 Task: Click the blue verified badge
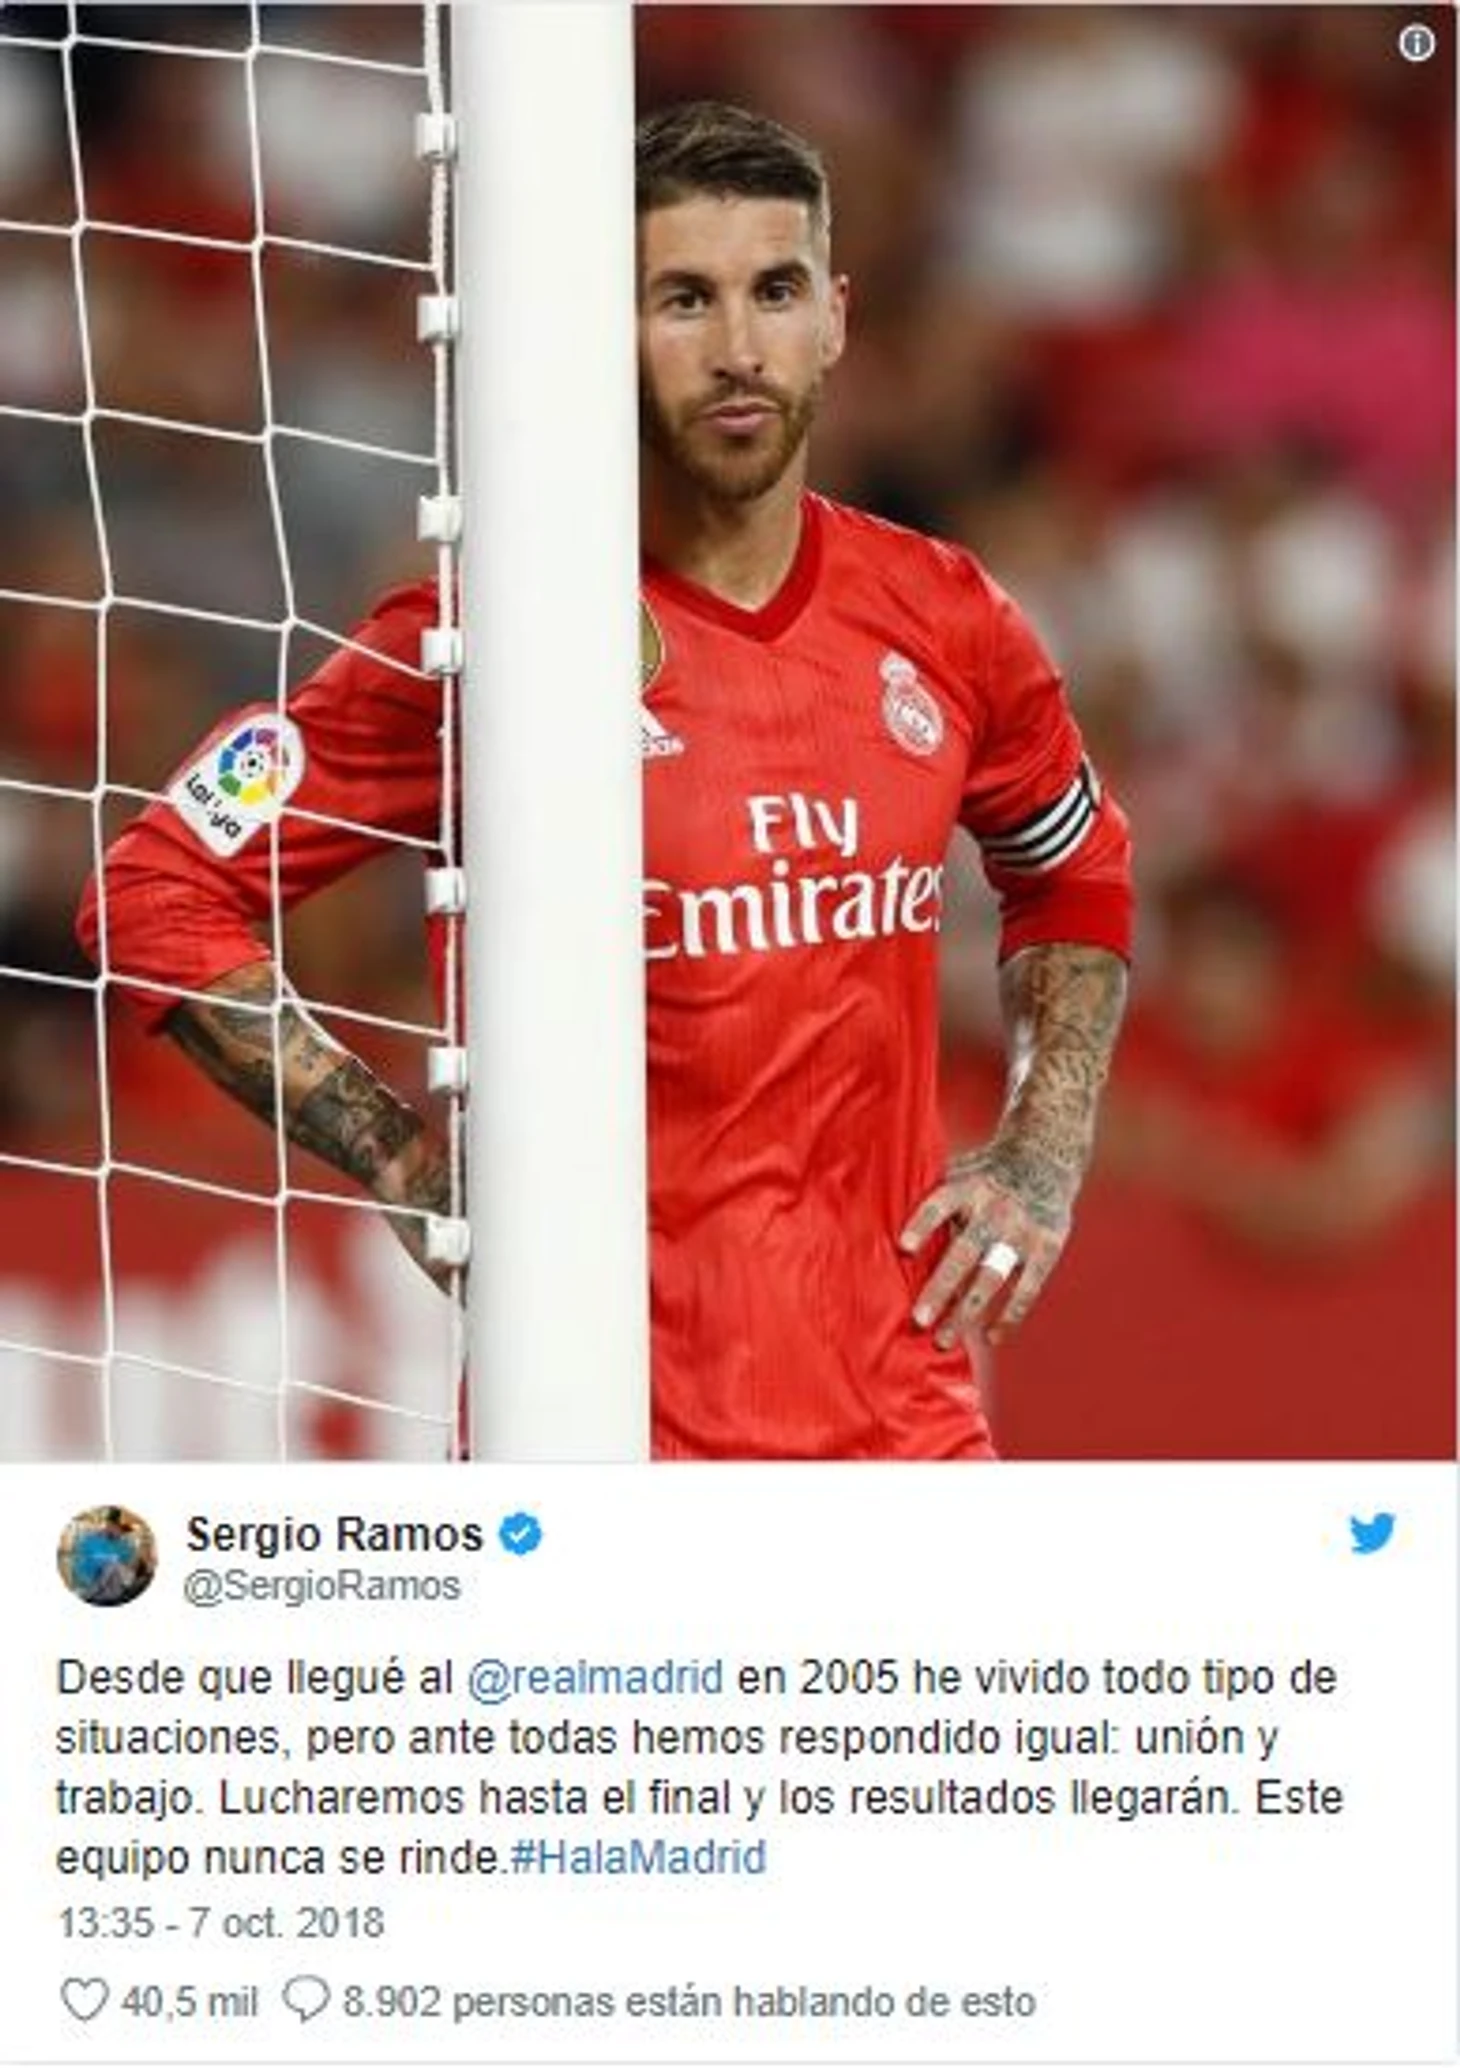pyautogui.click(x=520, y=1534)
